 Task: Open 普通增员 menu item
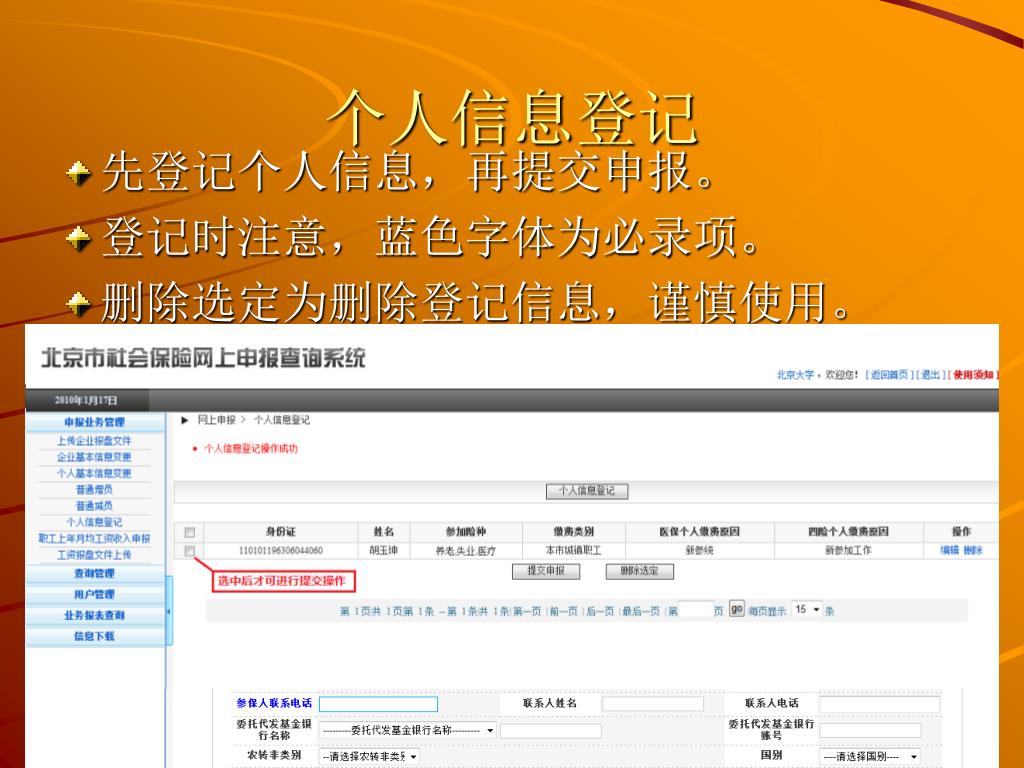point(94,490)
